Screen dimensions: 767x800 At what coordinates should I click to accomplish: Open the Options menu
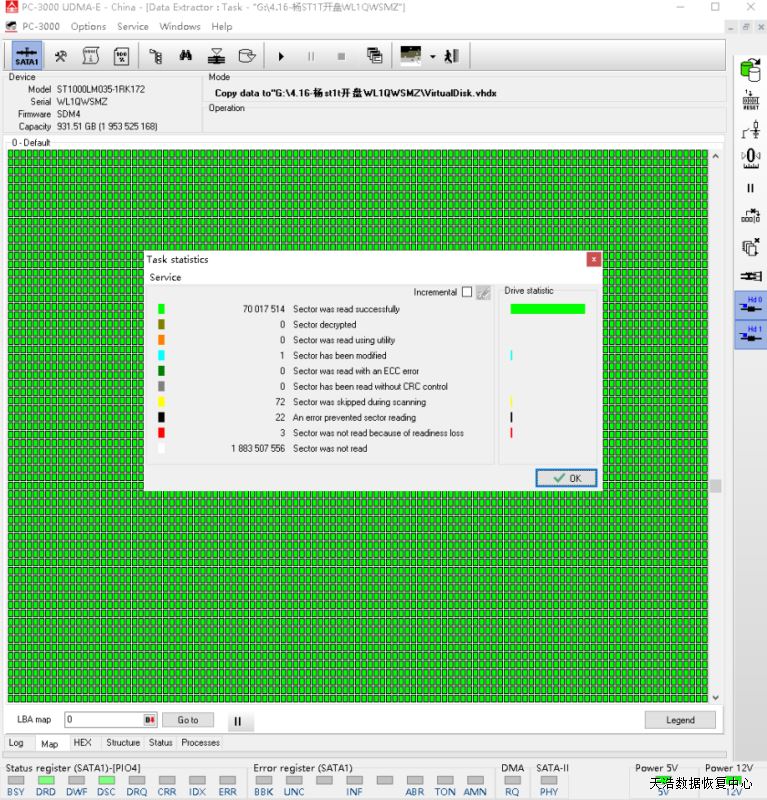[88, 26]
